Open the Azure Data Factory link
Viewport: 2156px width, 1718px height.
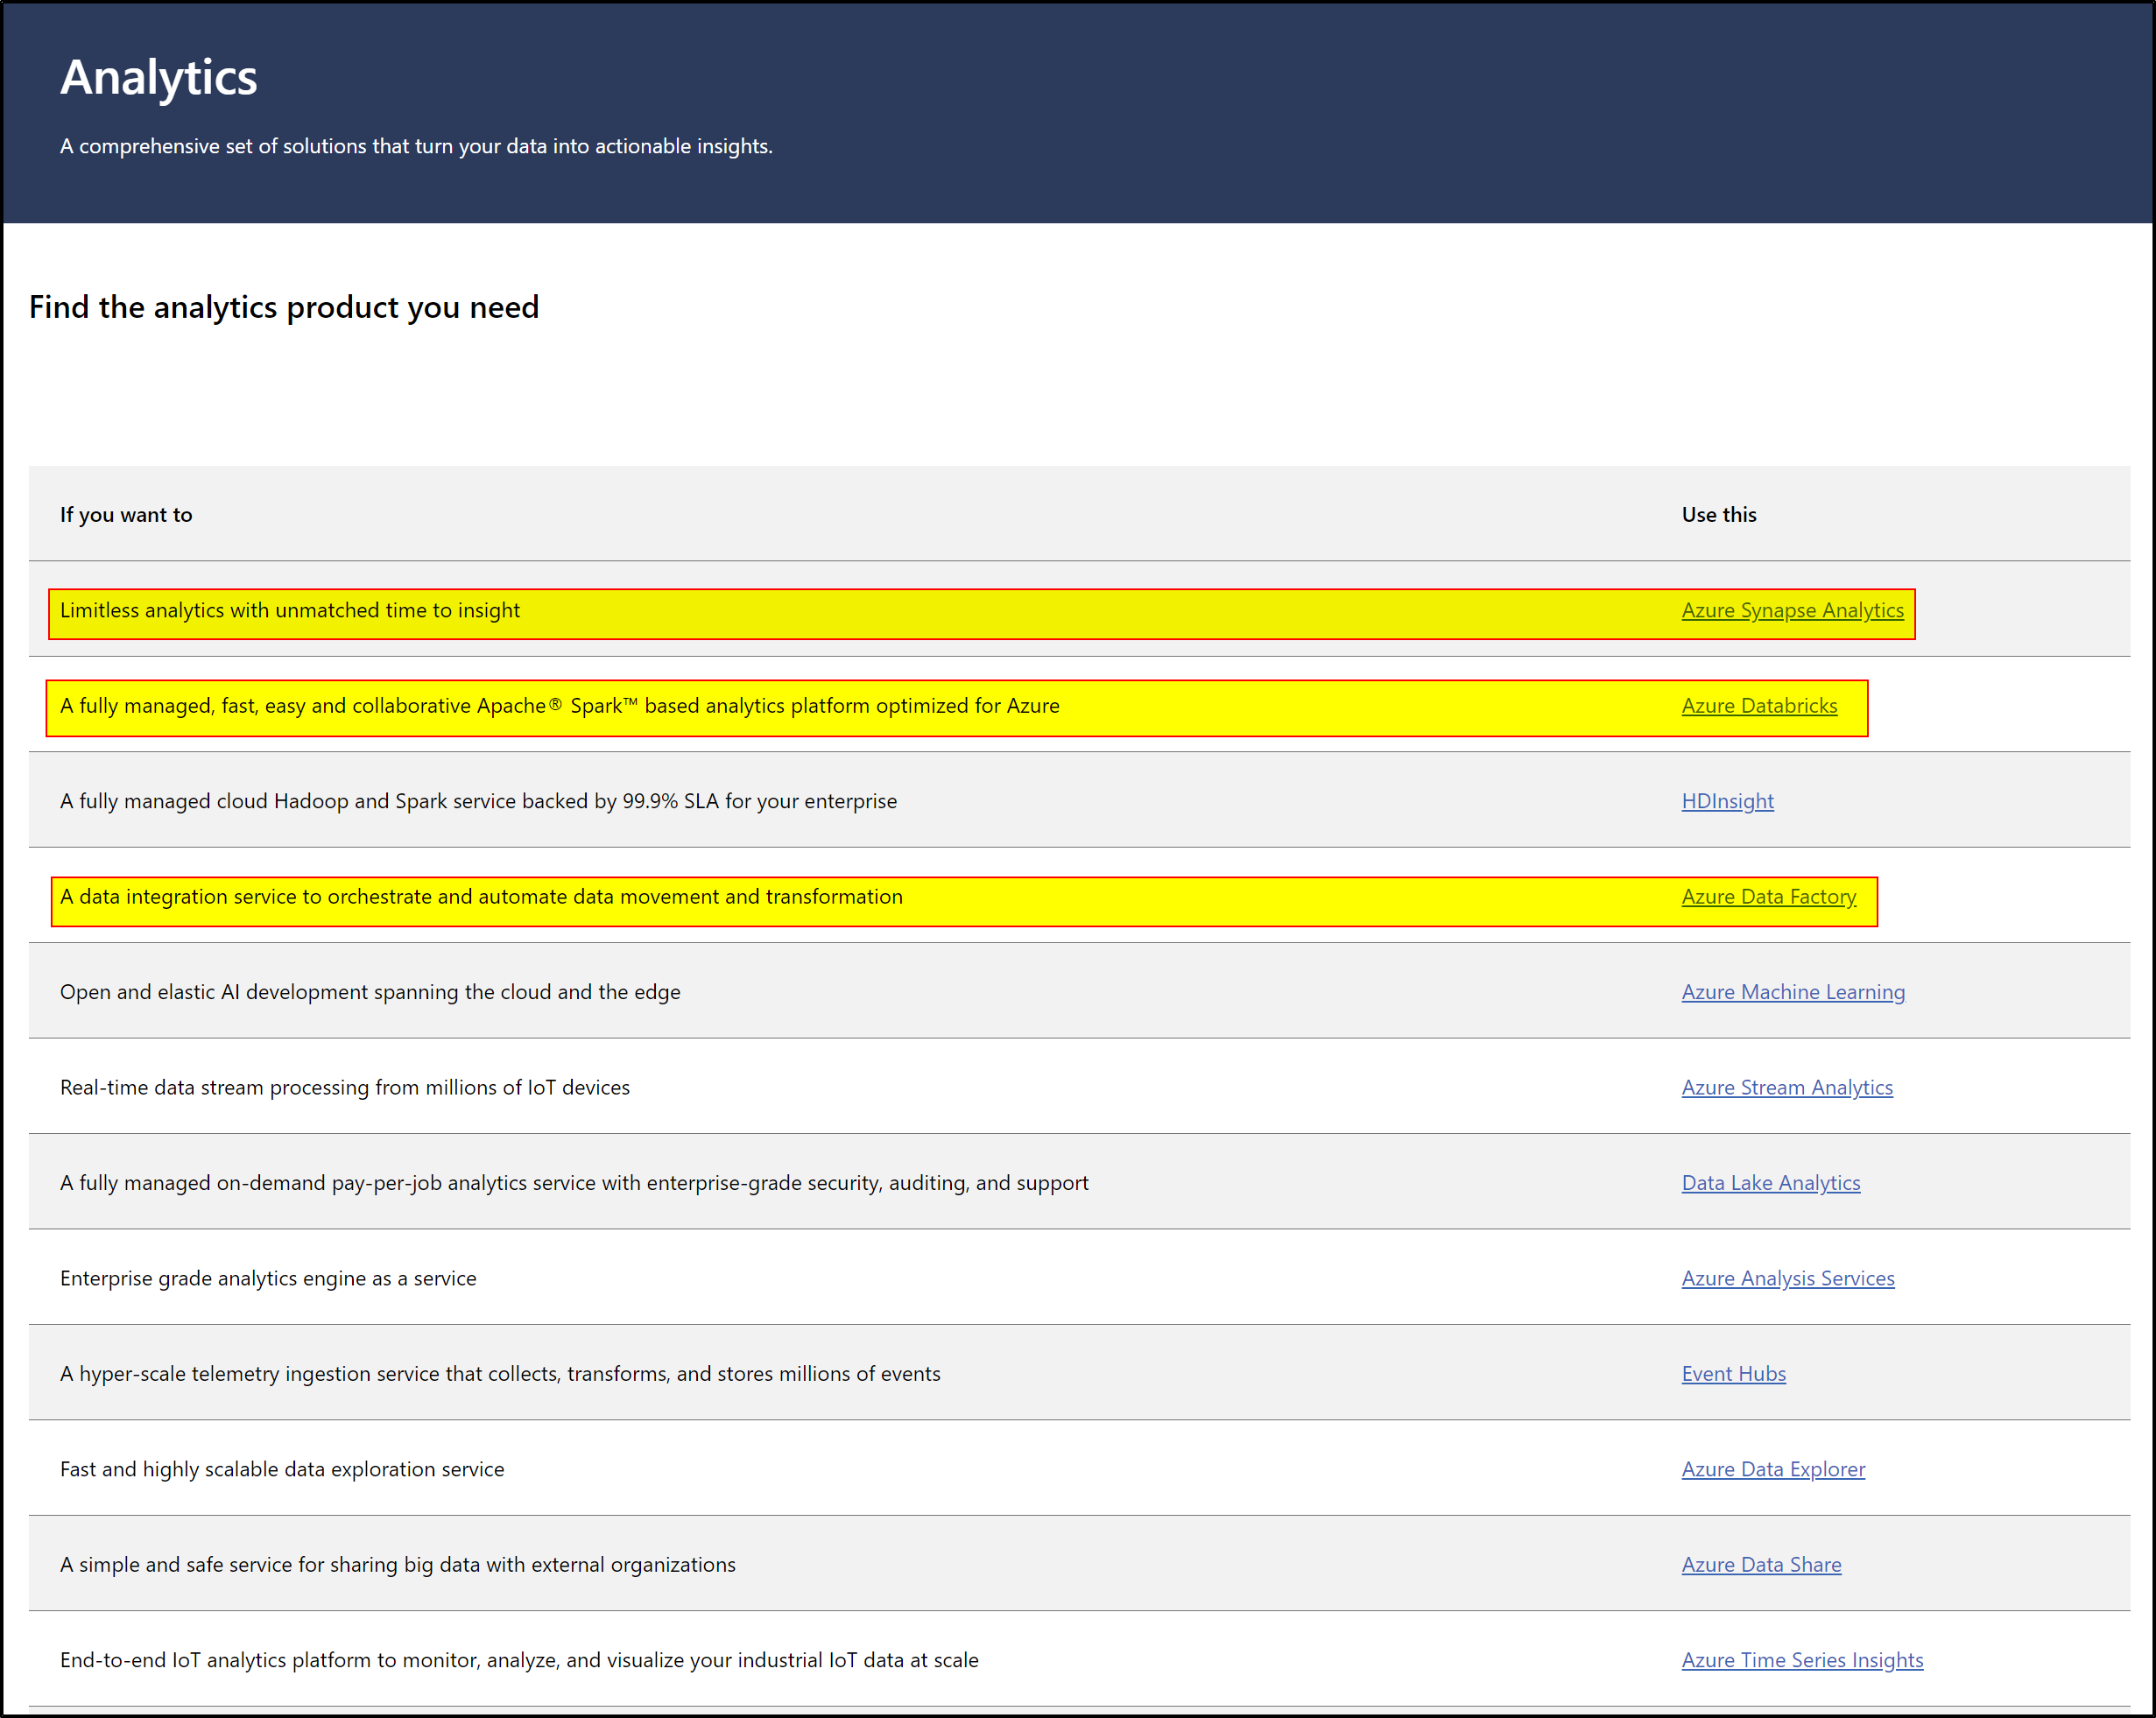click(x=1768, y=897)
